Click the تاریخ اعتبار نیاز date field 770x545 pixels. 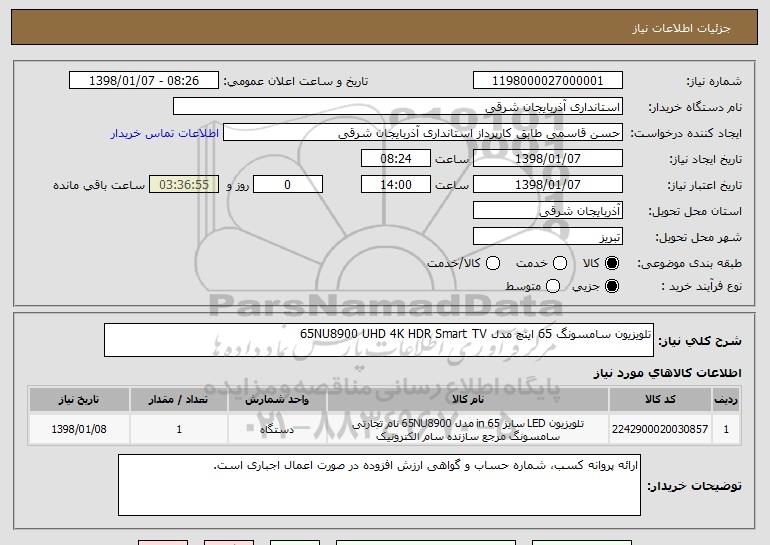point(548,185)
